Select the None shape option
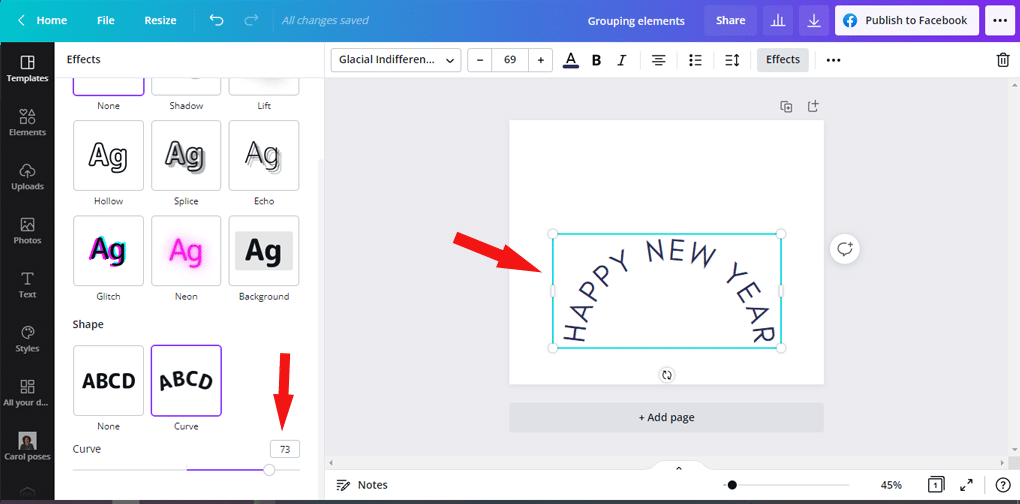 pyautogui.click(x=109, y=380)
